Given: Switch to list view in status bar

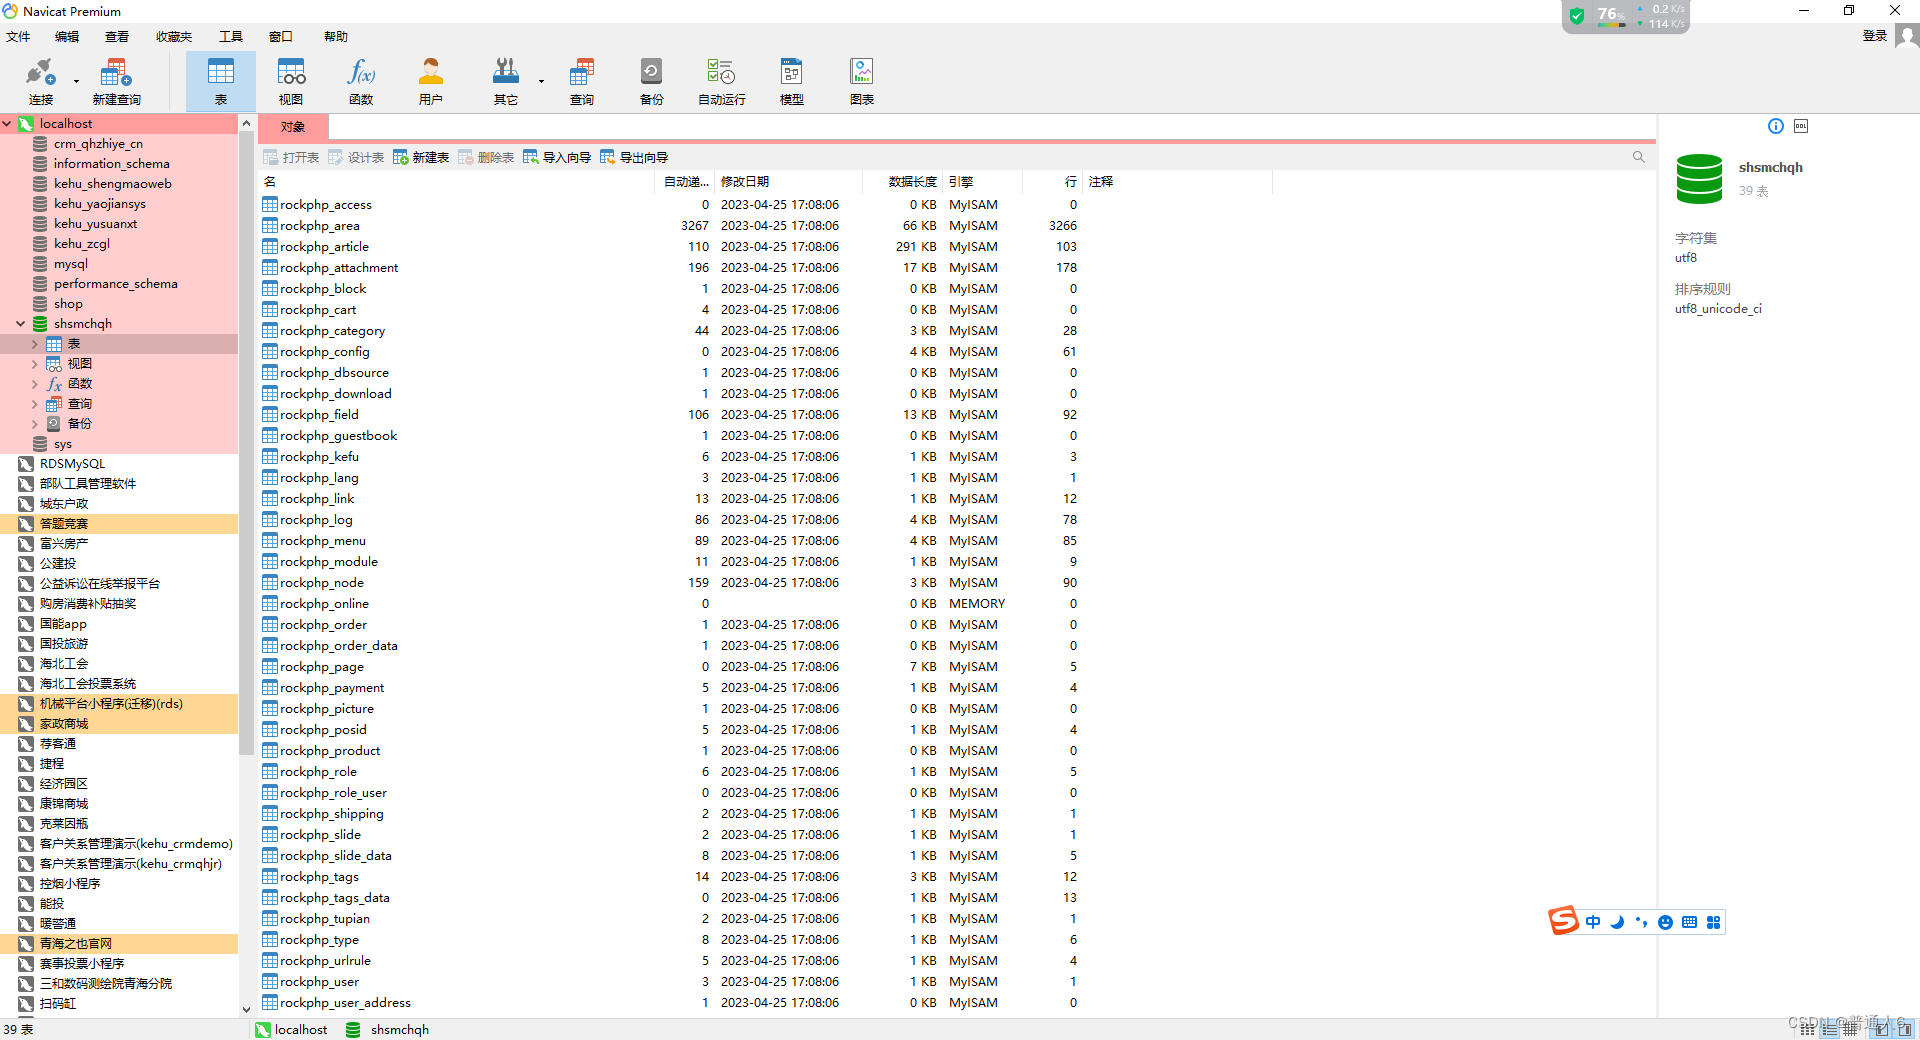Looking at the screenshot, I should click(x=1829, y=1029).
